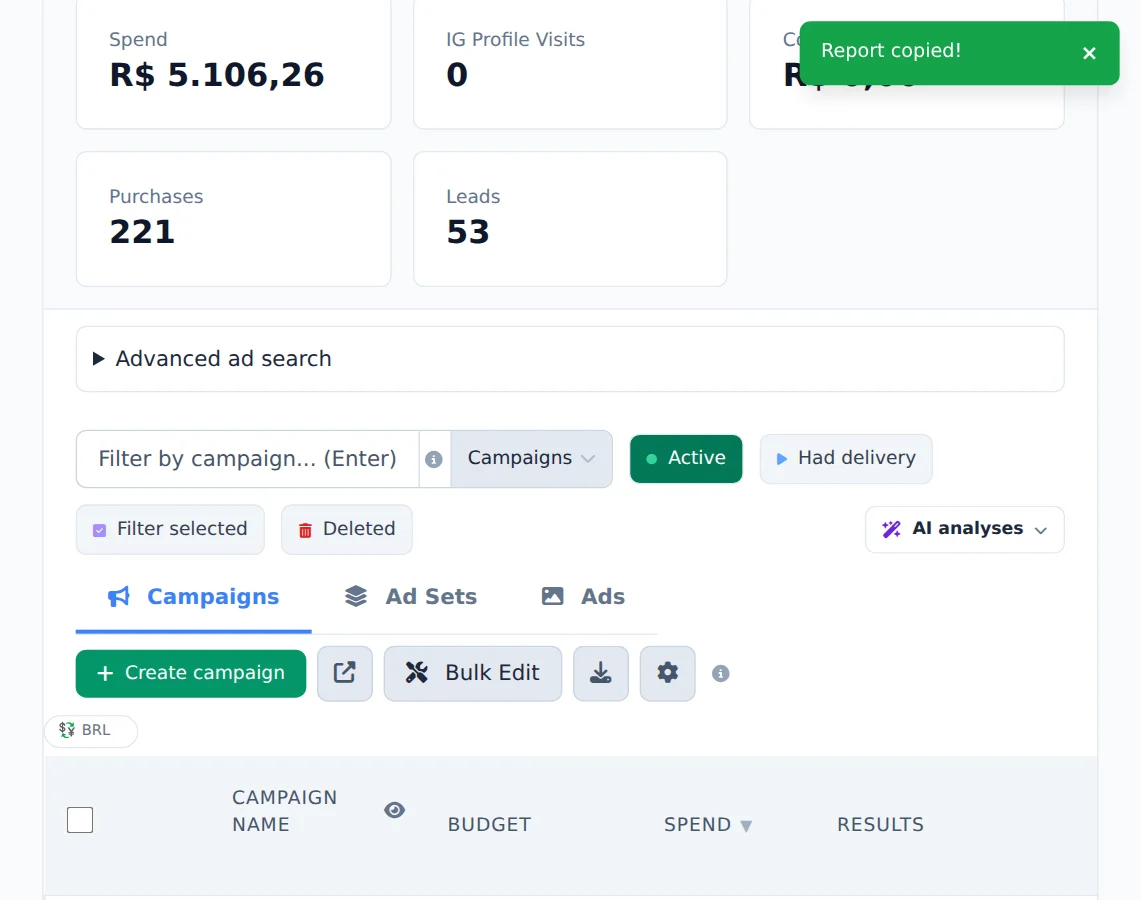
Task: Switch to the Ad Sets tab
Action: (410, 597)
